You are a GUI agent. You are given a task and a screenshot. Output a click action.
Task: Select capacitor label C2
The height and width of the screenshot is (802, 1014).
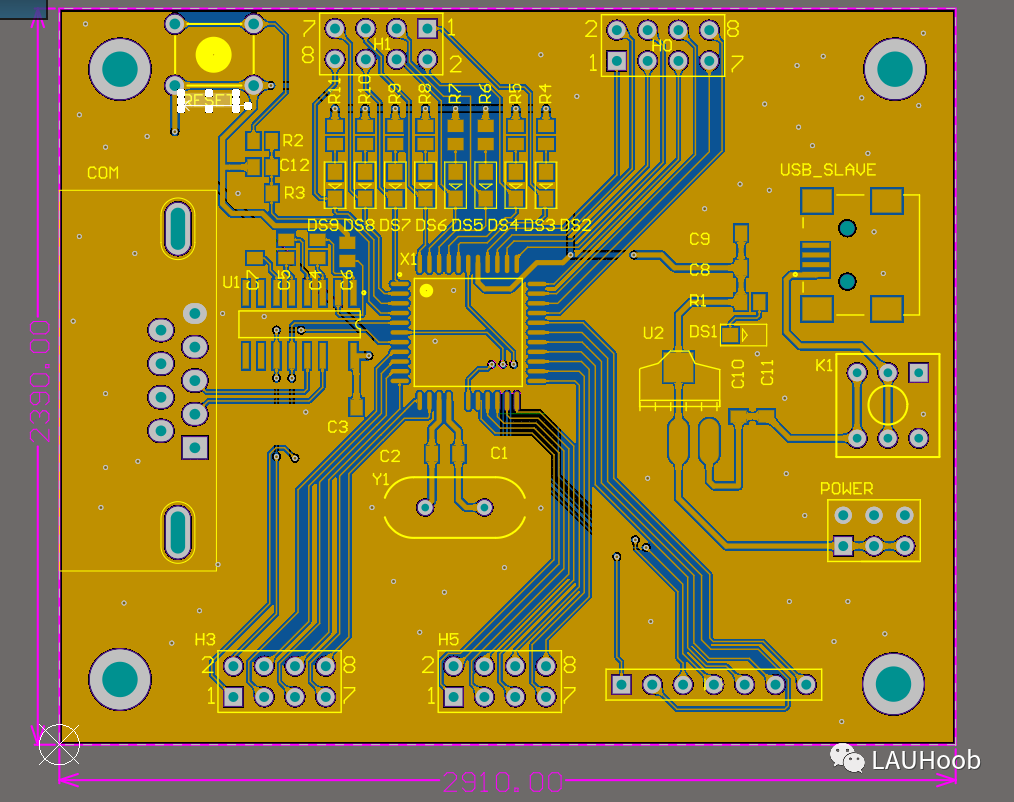tap(390, 456)
